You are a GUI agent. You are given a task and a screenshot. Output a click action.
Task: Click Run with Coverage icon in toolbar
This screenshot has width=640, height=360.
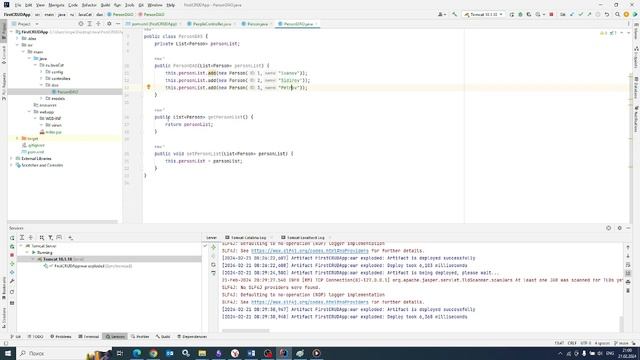click(529, 15)
